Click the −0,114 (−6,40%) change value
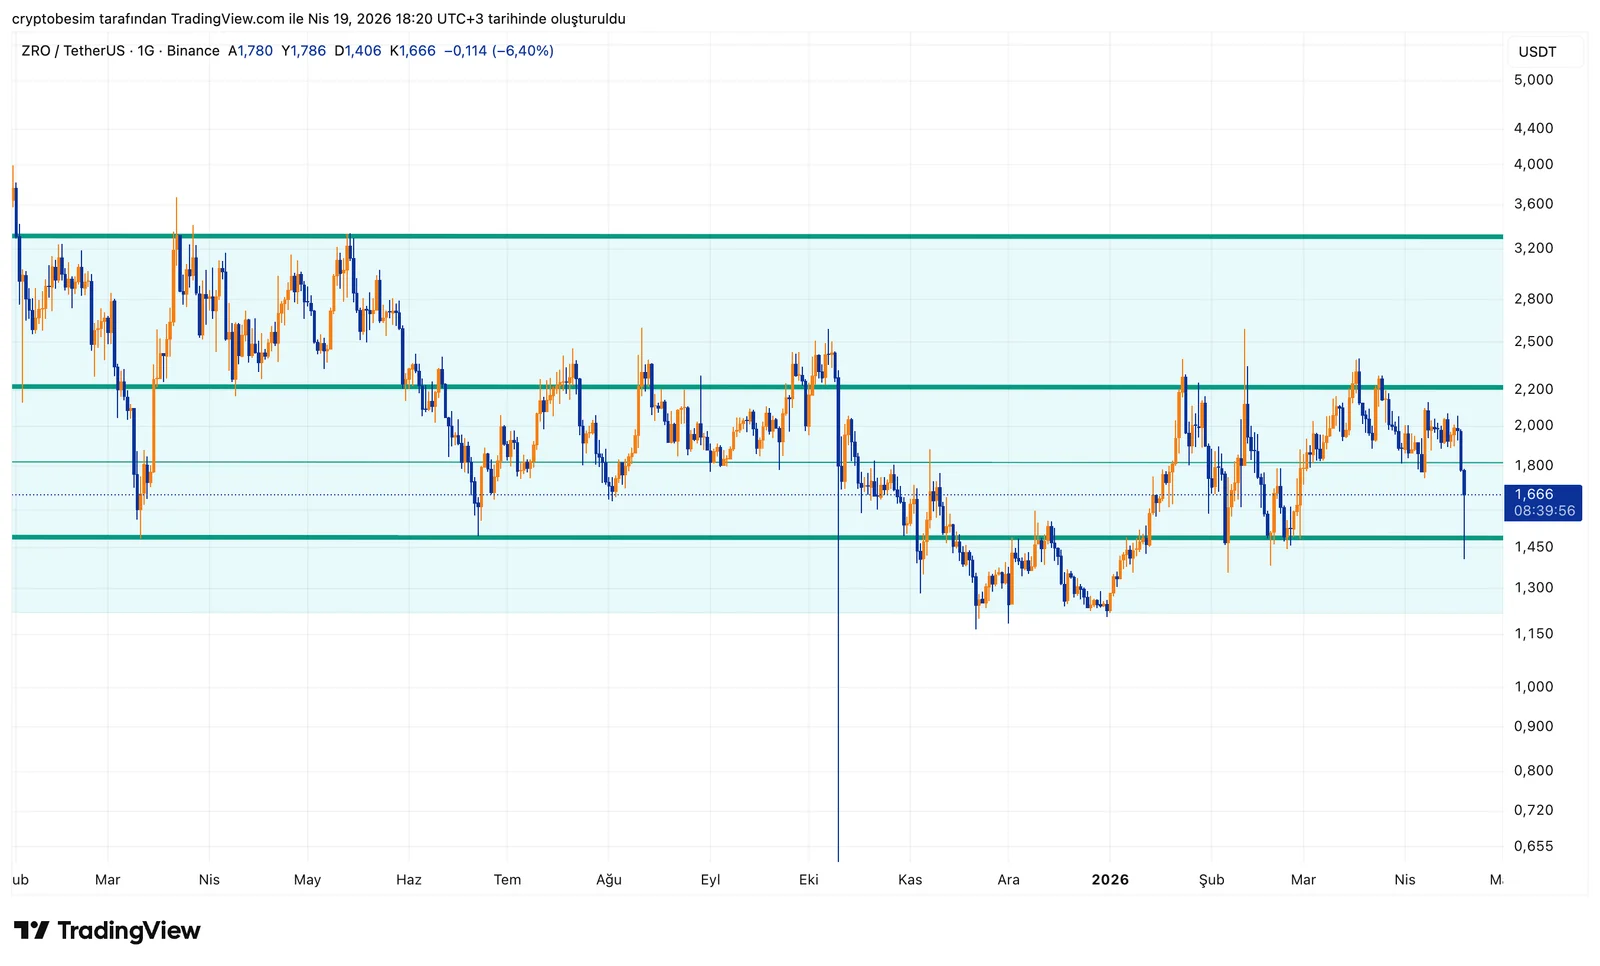 [x=499, y=51]
